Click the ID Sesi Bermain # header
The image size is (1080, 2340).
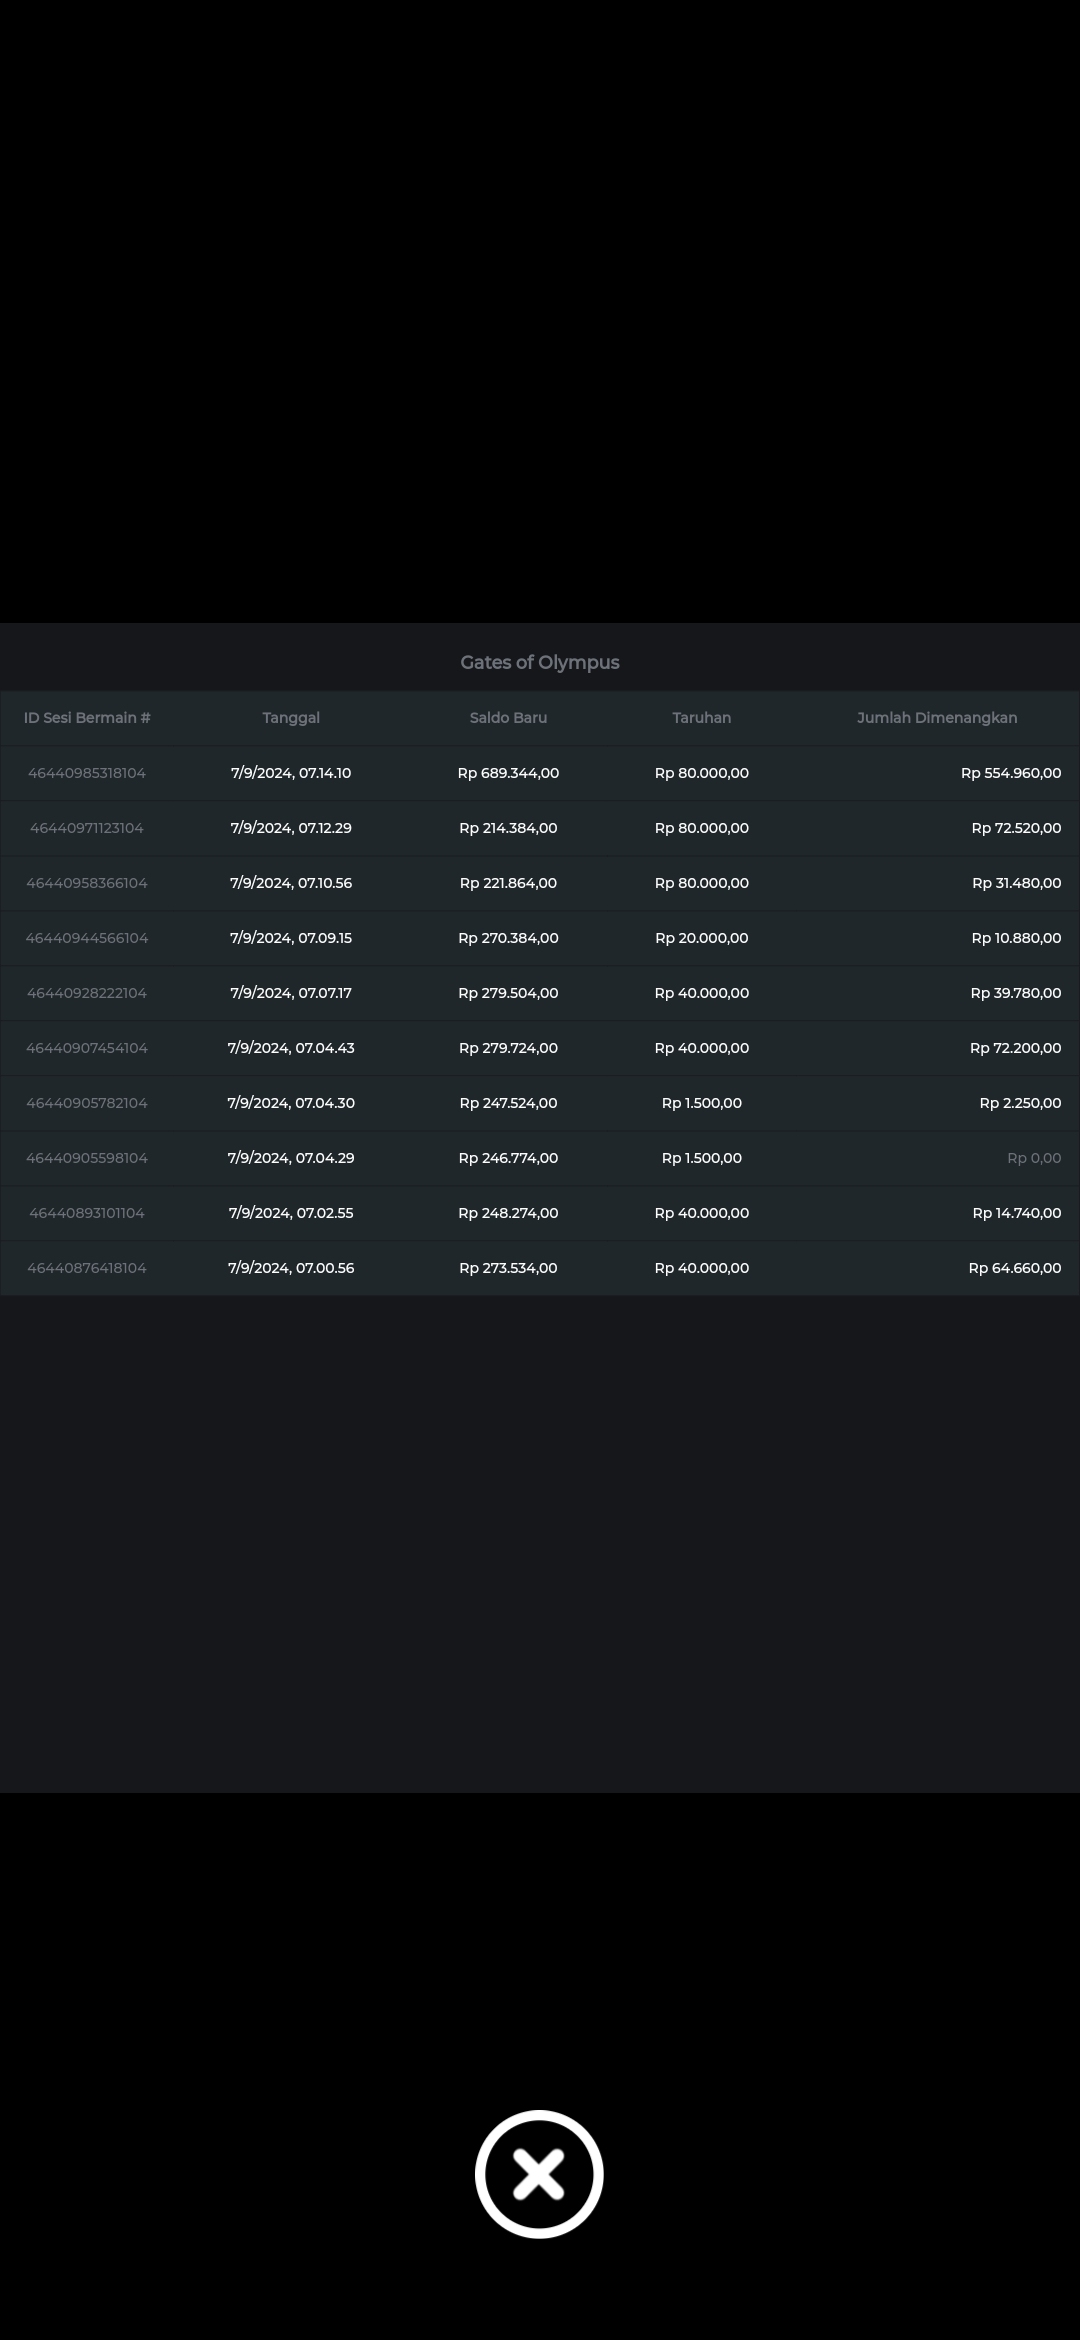pyautogui.click(x=87, y=718)
